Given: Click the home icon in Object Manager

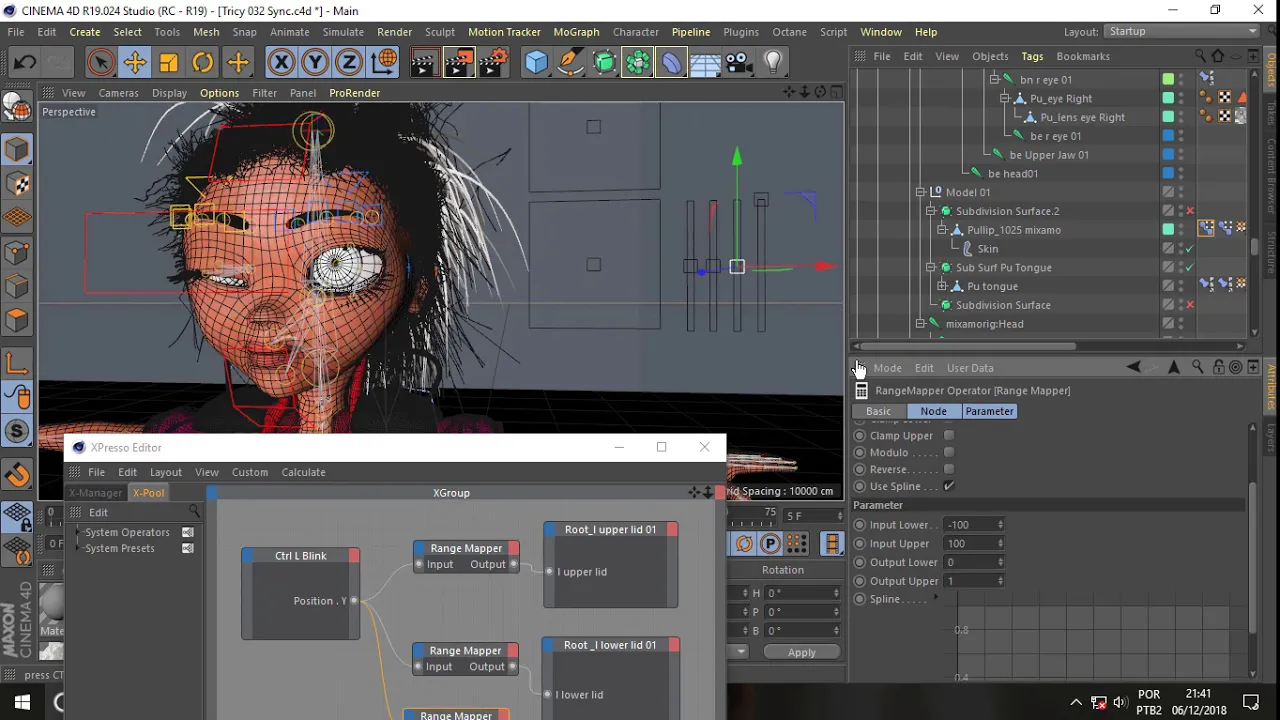Looking at the screenshot, I should click(1217, 56).
